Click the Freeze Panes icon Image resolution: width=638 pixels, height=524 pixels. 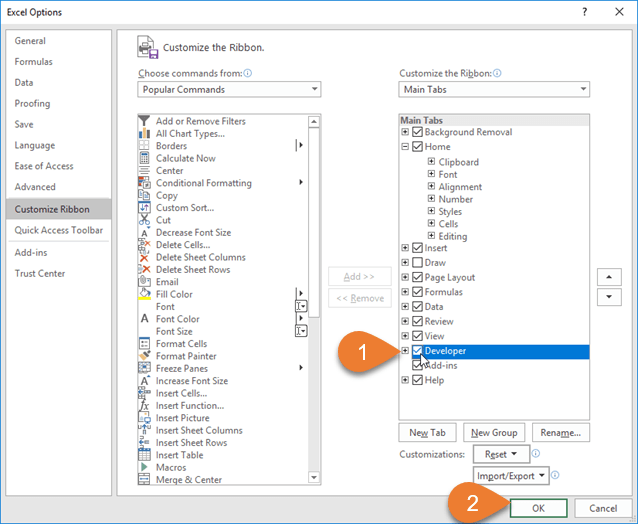click(145, 368)
